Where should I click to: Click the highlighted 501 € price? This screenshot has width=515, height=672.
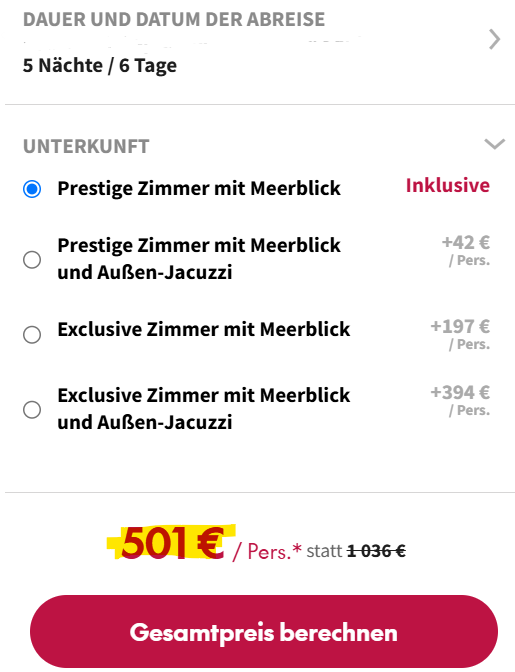click(x=172, y=543)
